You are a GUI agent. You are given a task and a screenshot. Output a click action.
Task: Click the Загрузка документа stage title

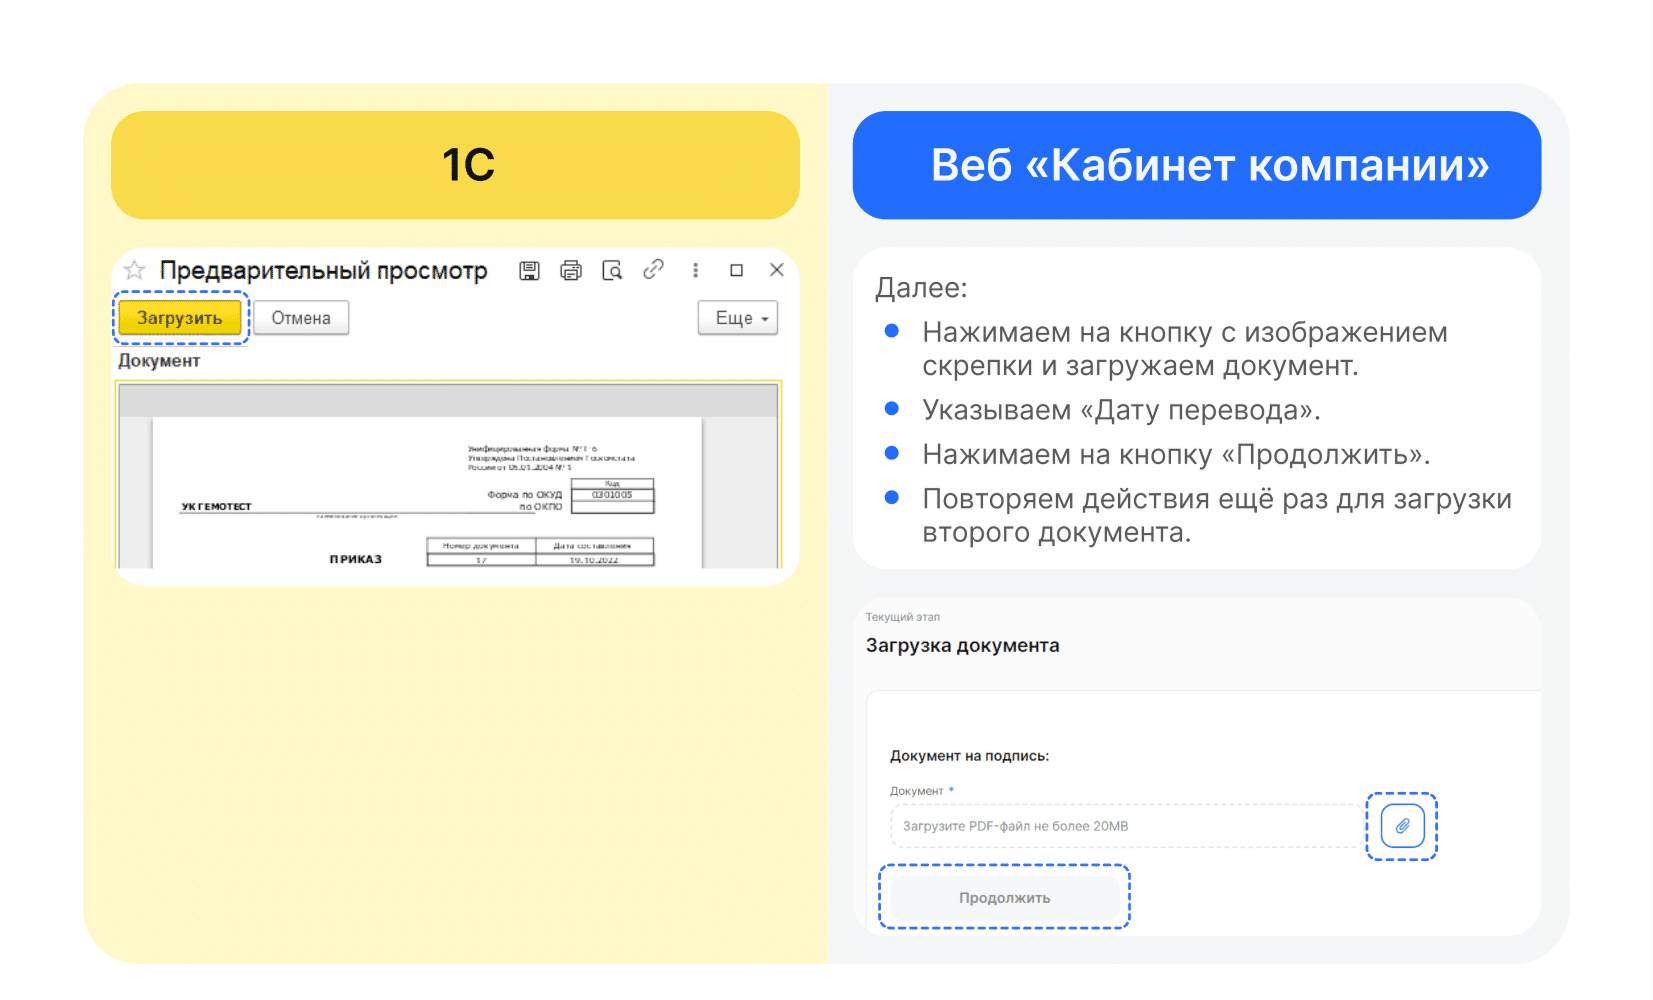pyautogui.click(x=963, y=646)
